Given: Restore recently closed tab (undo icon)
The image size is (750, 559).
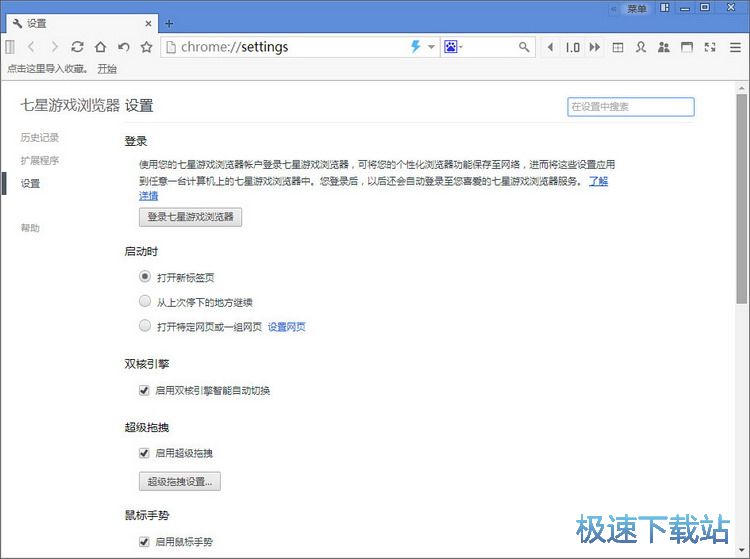Looking at the screenshot, I should point(123,47).
